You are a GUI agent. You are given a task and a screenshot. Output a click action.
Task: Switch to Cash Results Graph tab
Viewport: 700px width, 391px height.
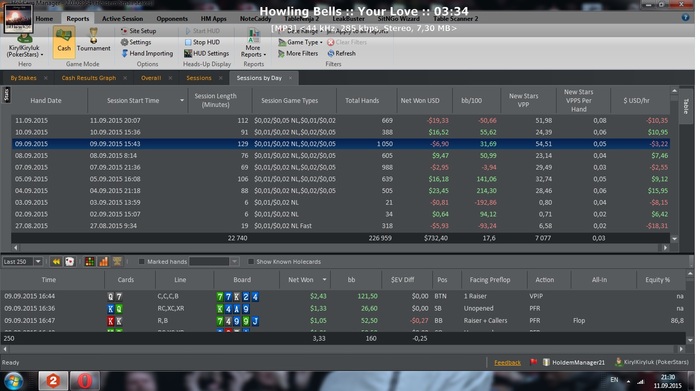(88, 78)
